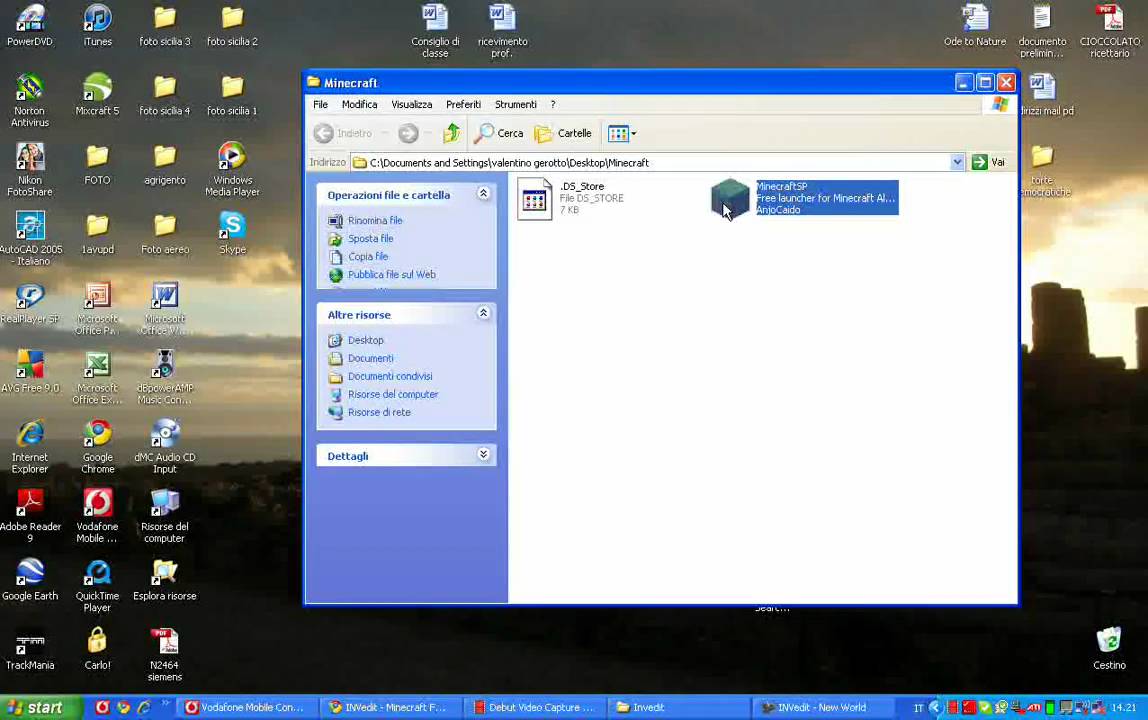Select the Consiglio di classe document
The width and height of the screenshot is (1148, 720).
435,30
